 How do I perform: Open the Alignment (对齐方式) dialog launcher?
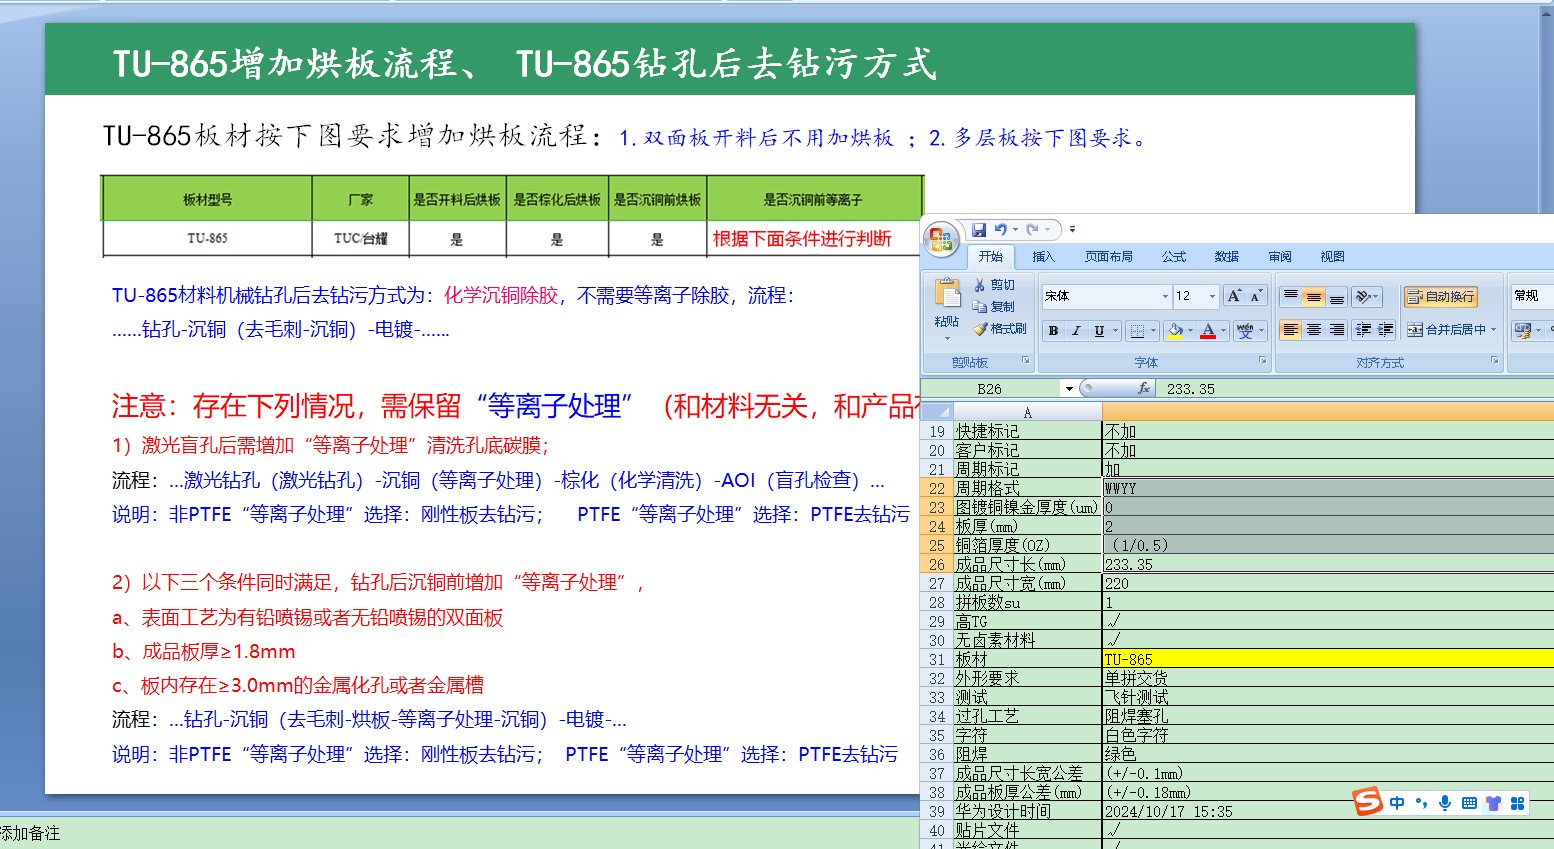pos(1495,361)
